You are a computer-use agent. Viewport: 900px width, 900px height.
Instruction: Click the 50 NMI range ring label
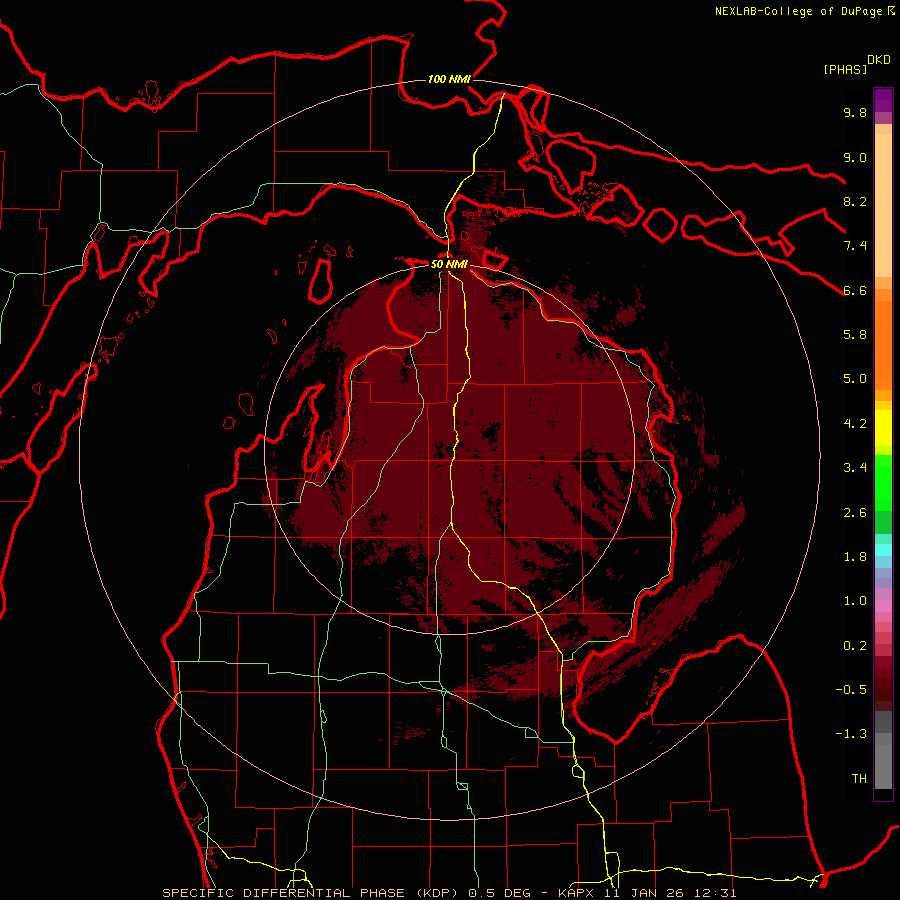[x=449, y=264]
